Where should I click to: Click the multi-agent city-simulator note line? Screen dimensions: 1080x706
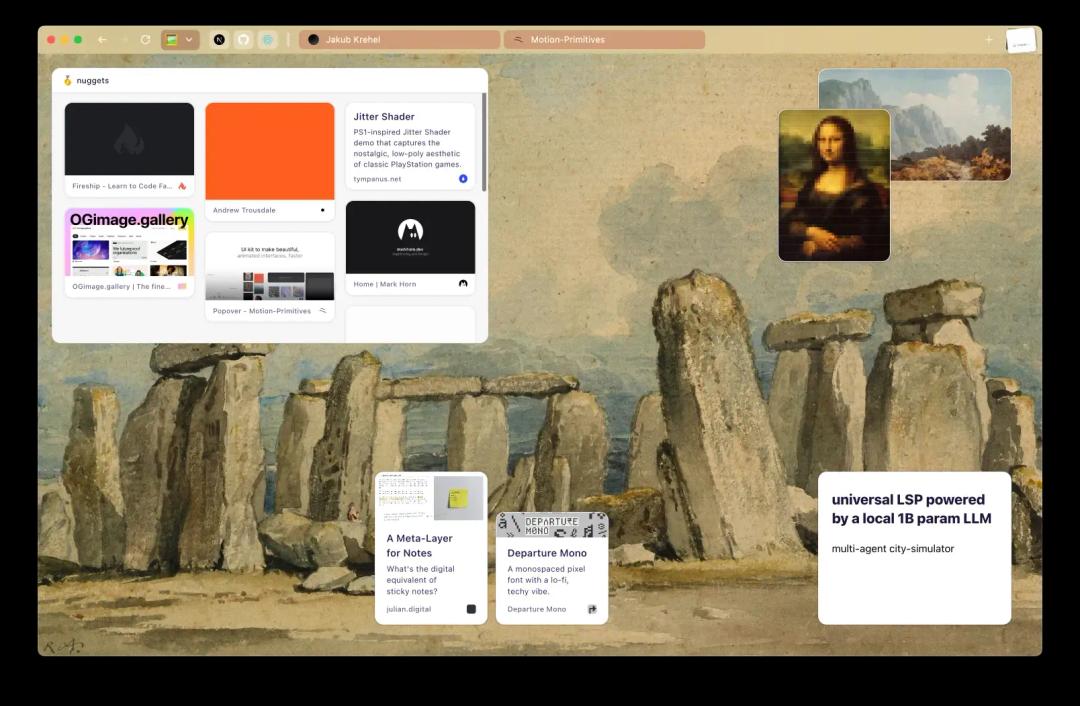pos(893,549)
